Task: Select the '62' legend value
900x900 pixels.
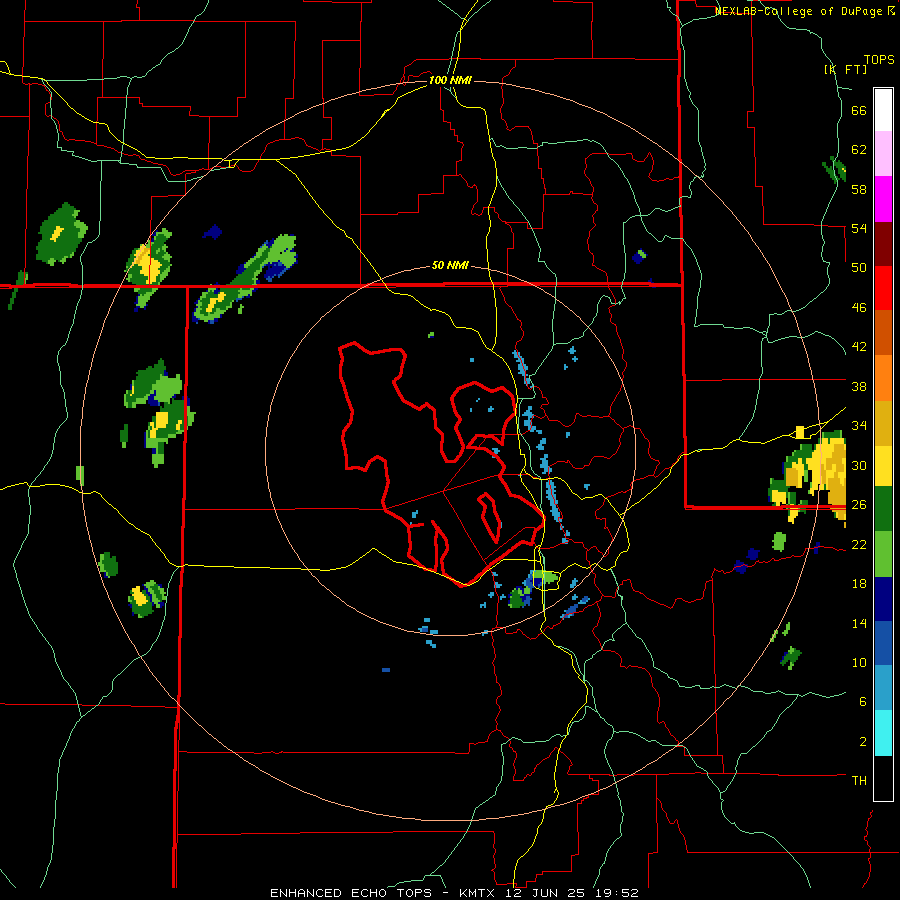Action: pos(859,150)
